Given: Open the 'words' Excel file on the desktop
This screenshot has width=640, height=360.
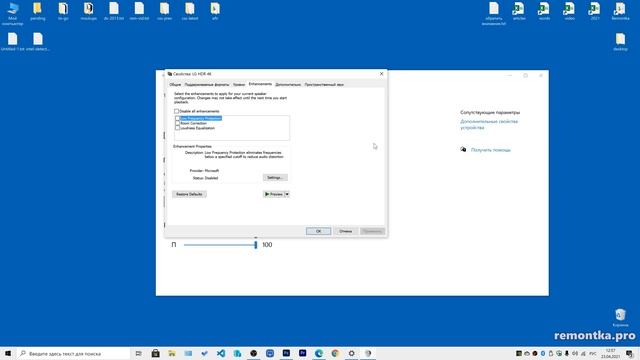Looking at the screenshot, I should pyautogui.click(x=544, y=11).
